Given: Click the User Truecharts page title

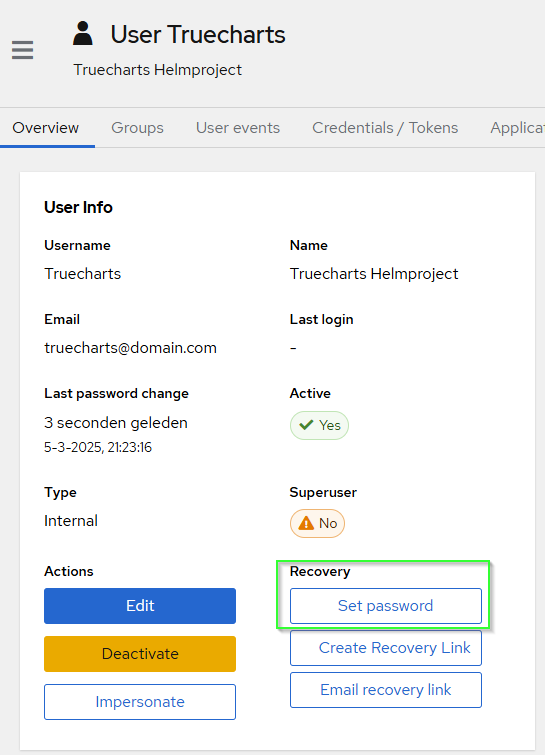Looking at the screenshot, I should 198,35.
